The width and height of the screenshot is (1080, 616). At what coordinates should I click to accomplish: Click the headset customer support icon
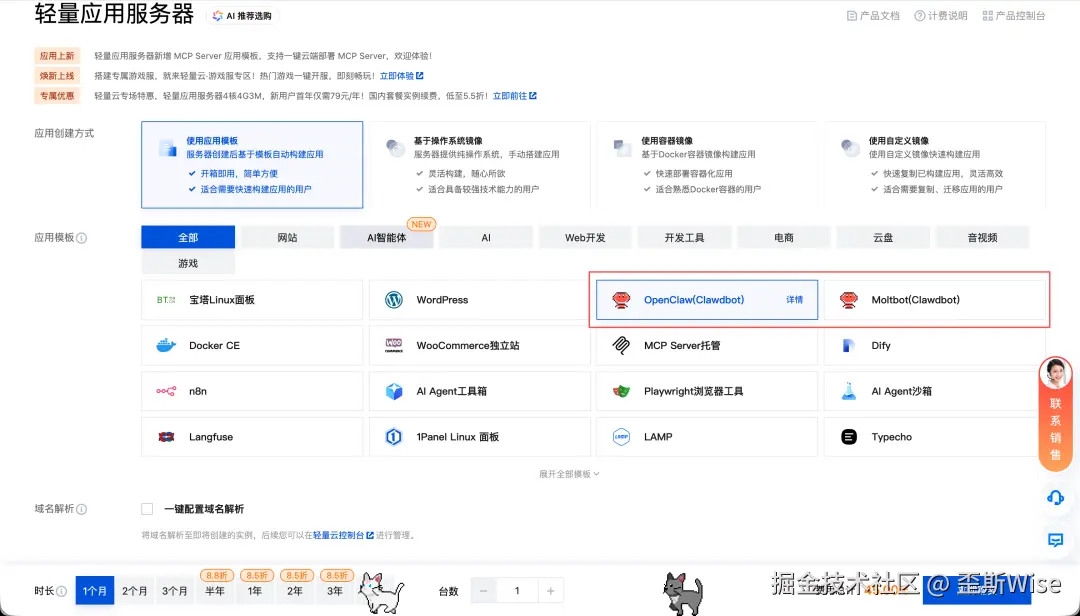[1055, 497]
